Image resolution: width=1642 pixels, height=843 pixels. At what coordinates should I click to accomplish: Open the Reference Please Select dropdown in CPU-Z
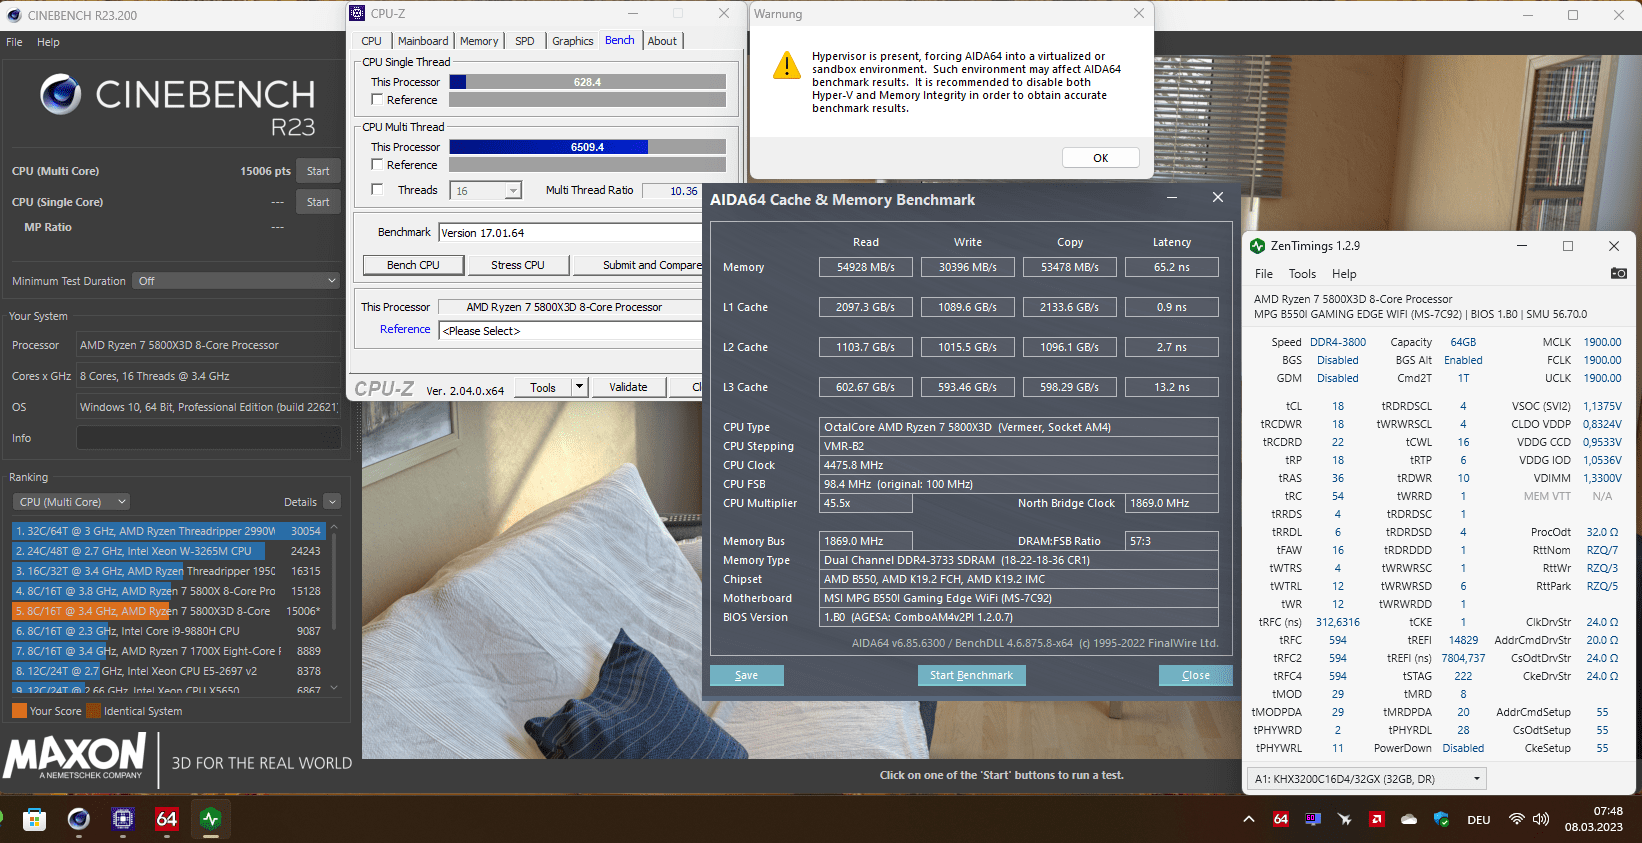[570, 331]
